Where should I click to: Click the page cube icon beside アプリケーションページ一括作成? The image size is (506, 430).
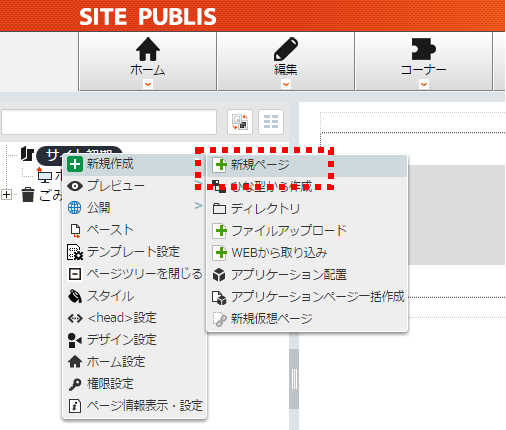coord(219,297)
